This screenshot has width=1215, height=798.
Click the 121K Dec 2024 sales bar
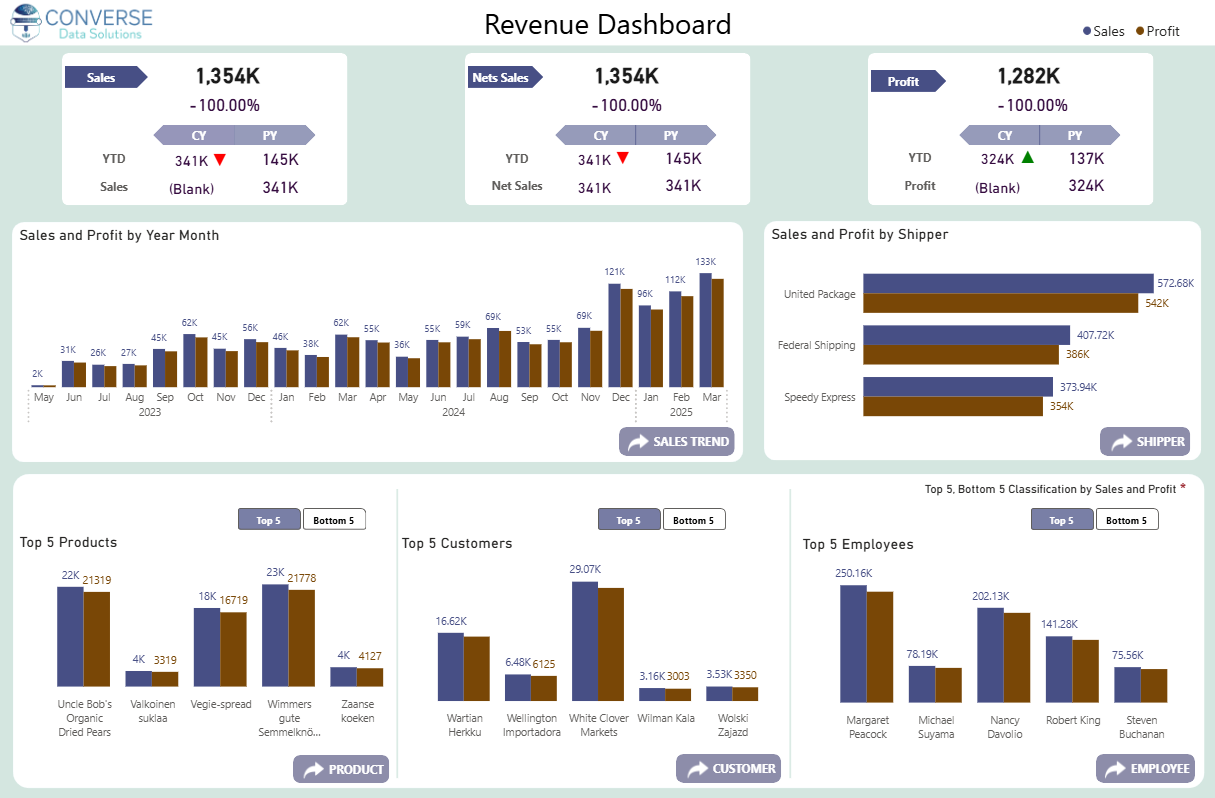(x=614, y=336)
